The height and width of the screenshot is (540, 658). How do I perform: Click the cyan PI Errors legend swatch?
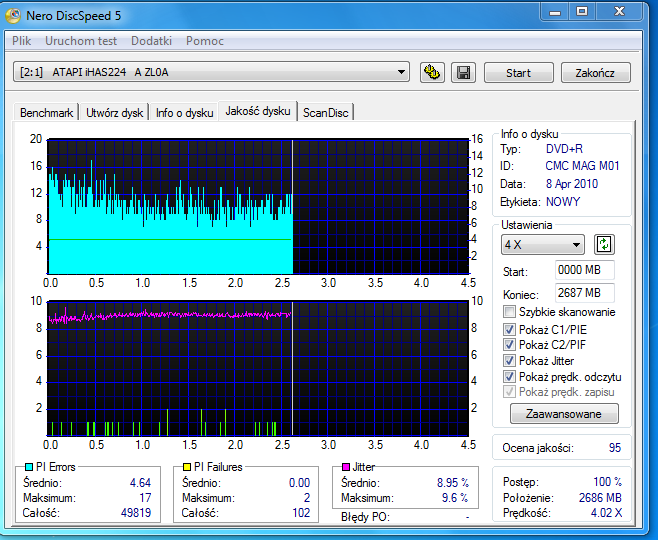point(29,467)
